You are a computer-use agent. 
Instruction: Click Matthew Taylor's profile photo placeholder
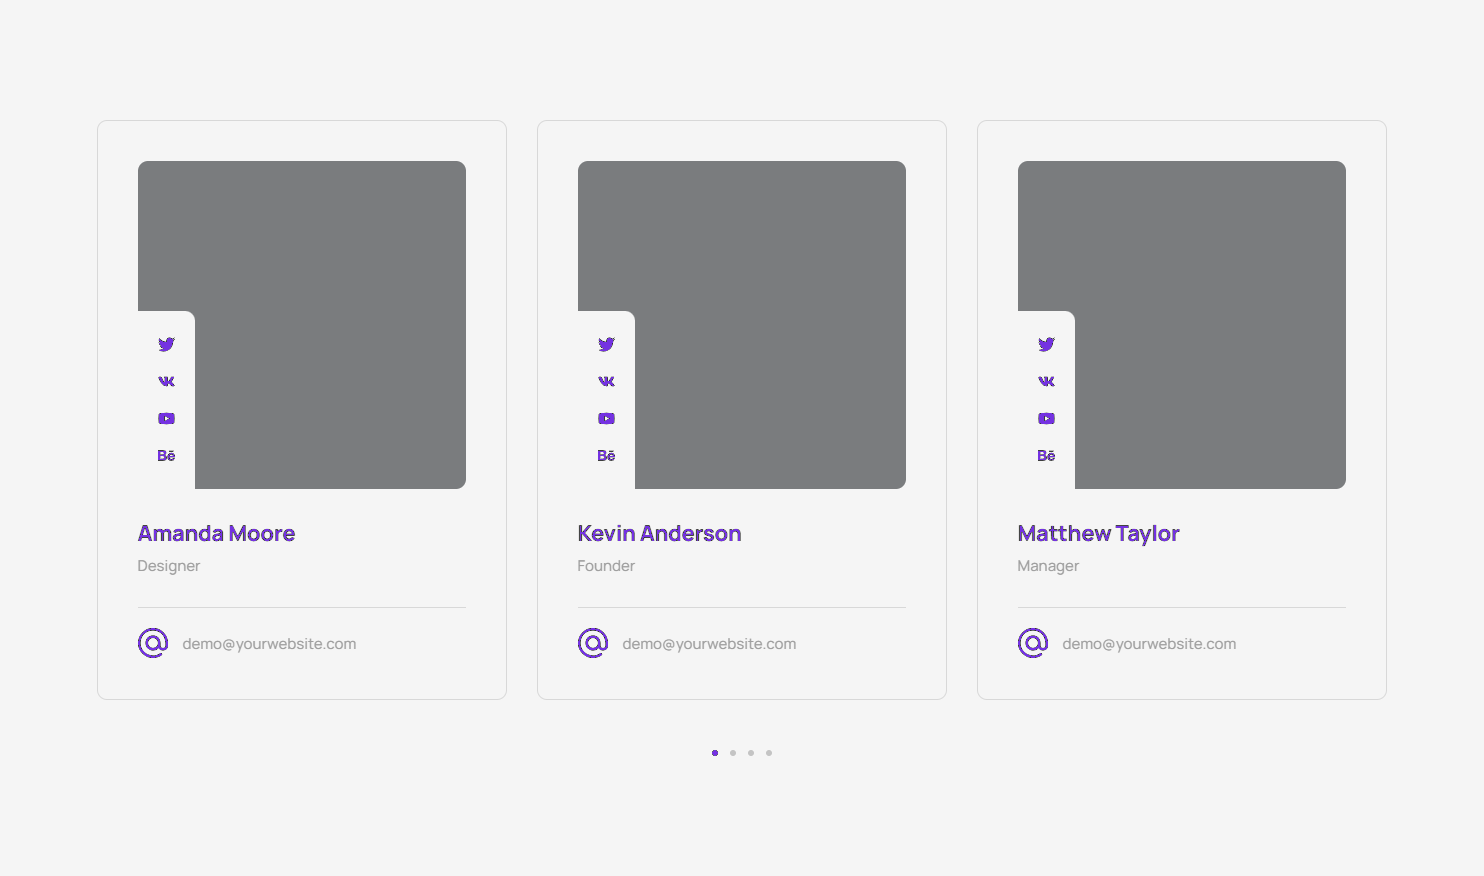[1200, 300]
